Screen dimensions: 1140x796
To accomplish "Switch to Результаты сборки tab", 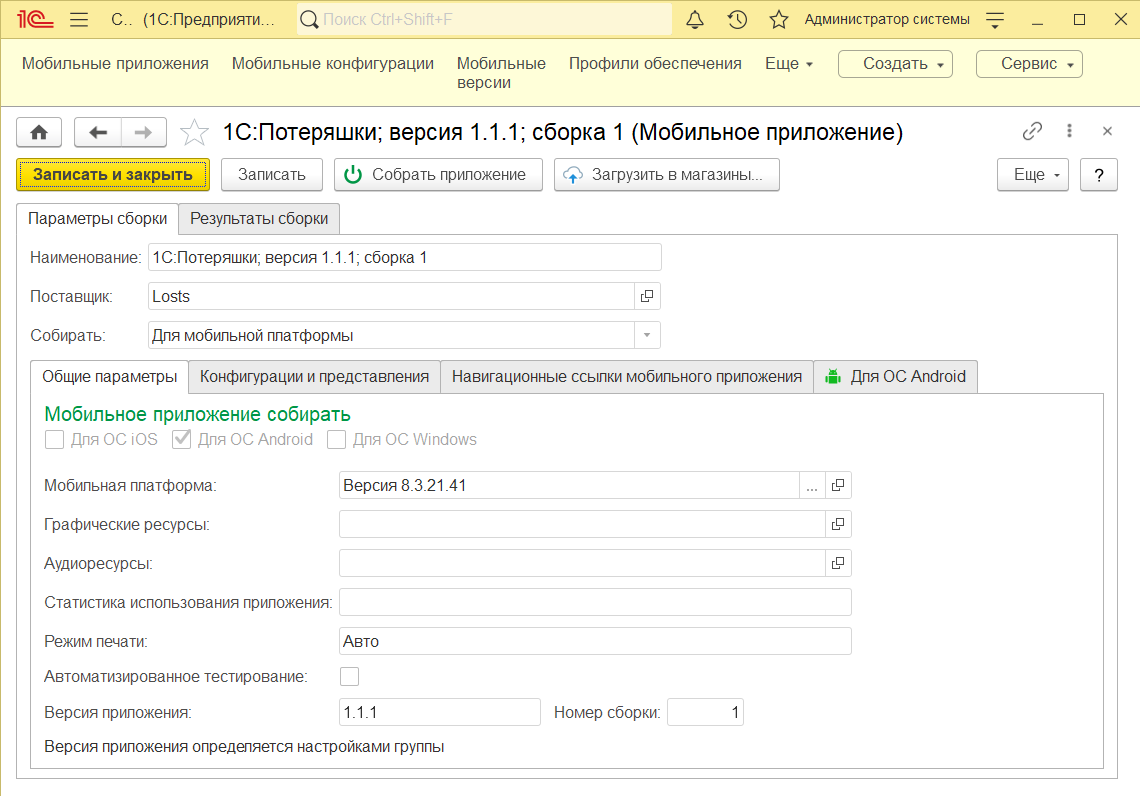I will pyautogui.click(x=259, y=219).
